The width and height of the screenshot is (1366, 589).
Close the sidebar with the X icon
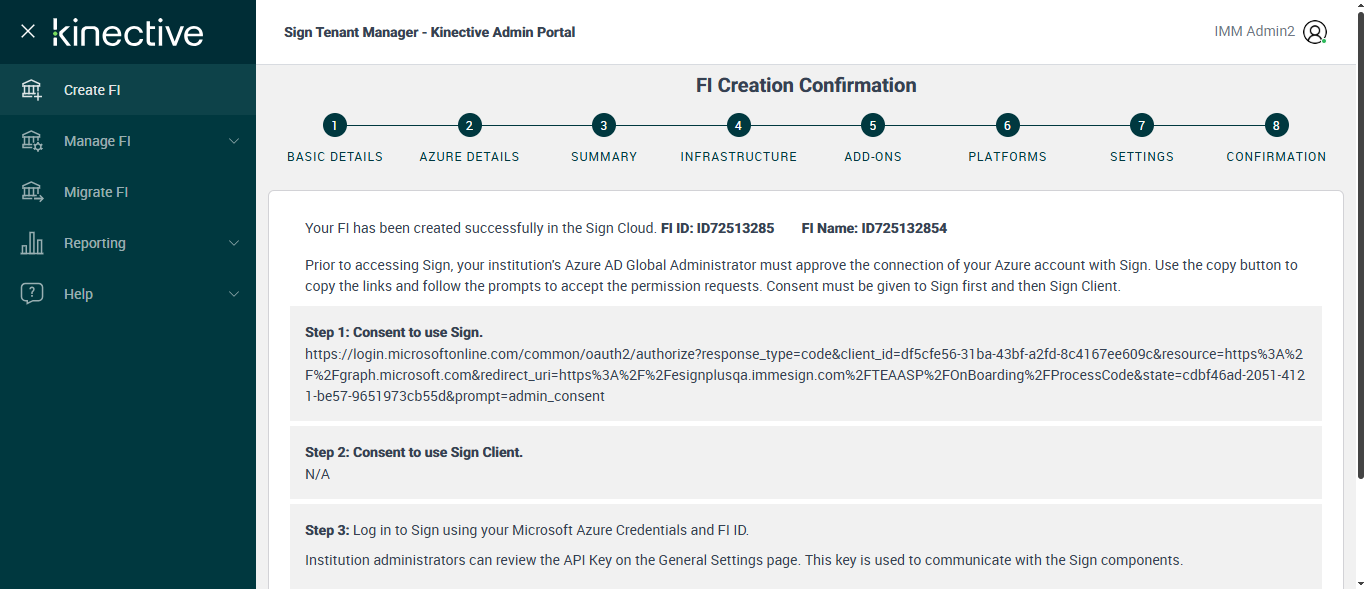28,32
